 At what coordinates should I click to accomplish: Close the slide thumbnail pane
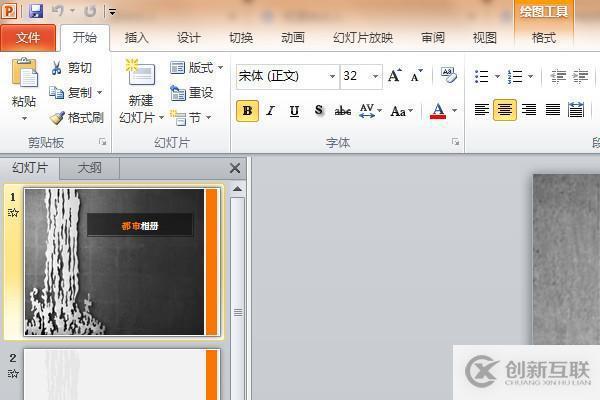click(235, 168)
